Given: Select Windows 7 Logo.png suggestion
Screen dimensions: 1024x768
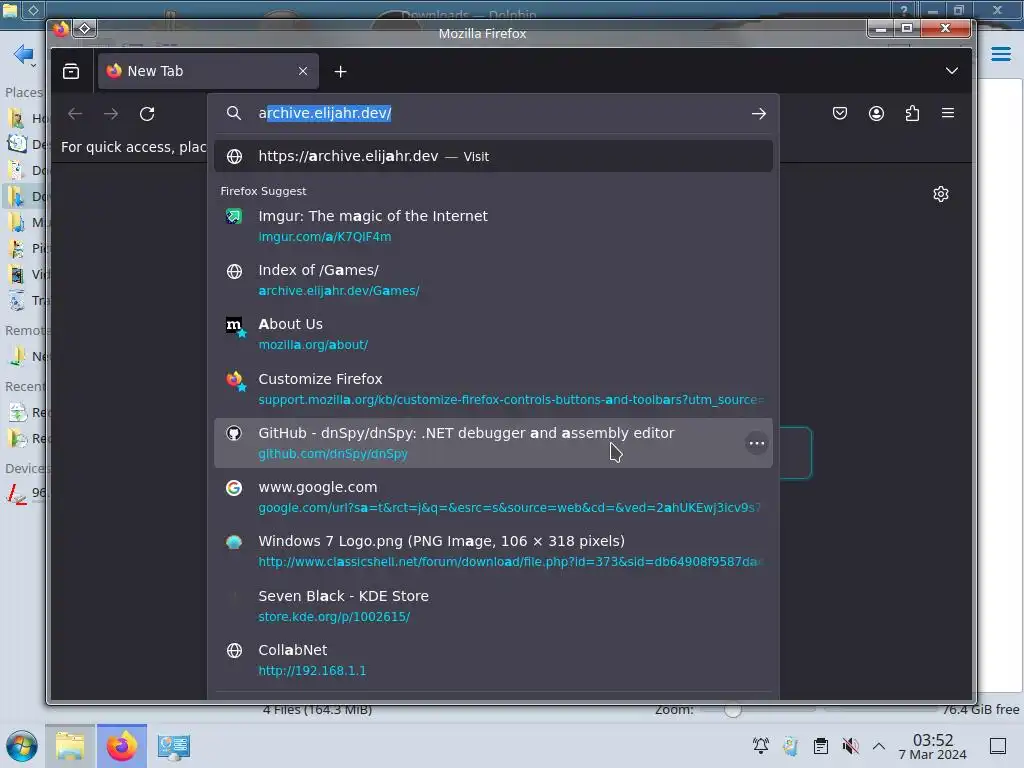Looking at the screenshot, I should click(493, 551).
